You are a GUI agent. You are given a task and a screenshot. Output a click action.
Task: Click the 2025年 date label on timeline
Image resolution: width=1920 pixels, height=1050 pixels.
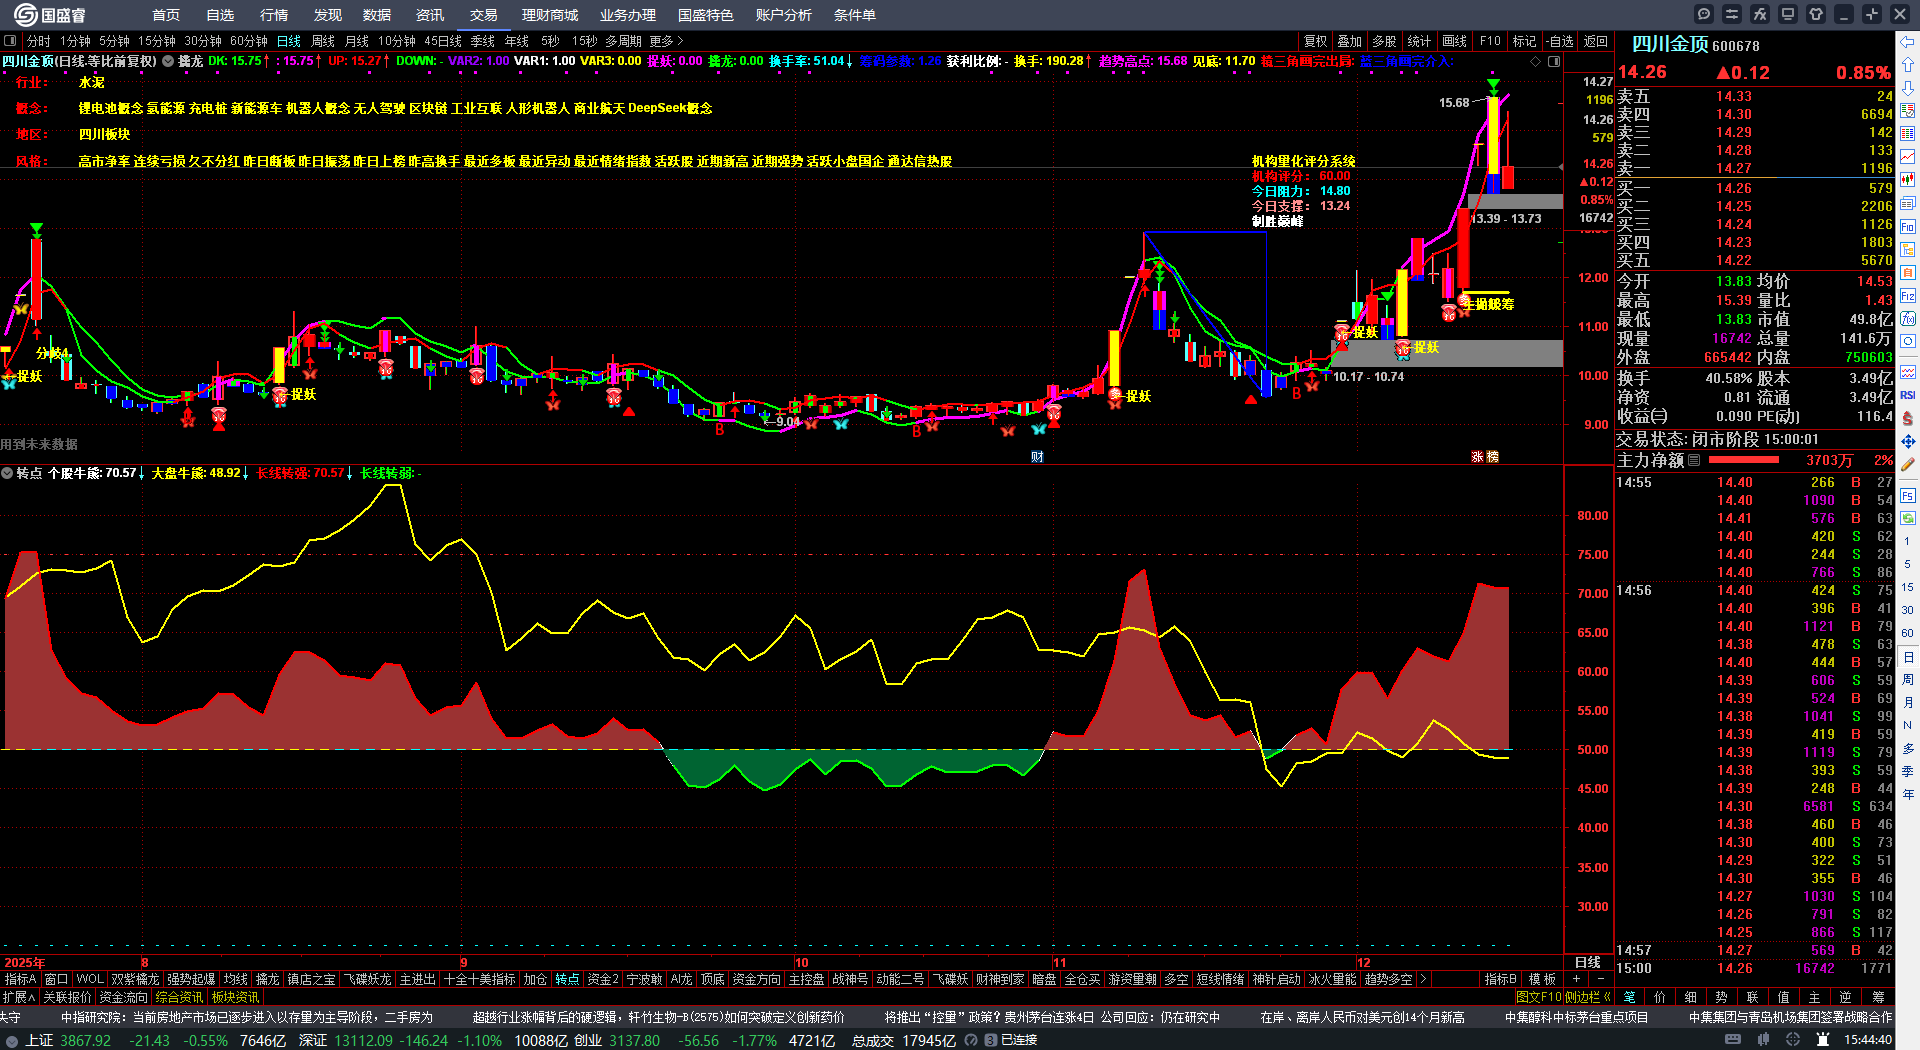tap(25, 963)
